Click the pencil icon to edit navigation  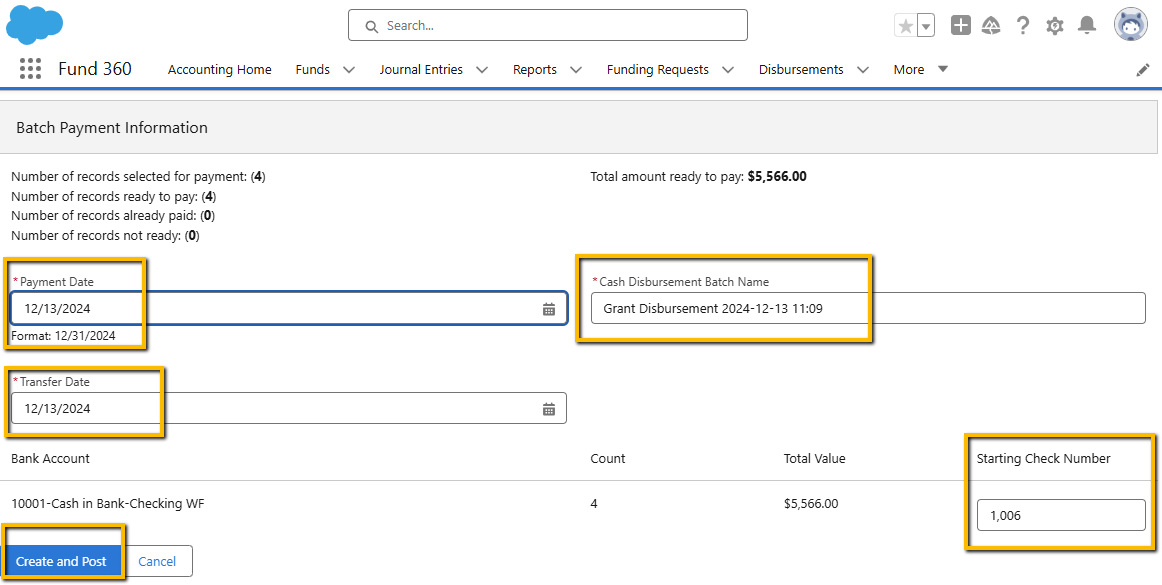(1143, 70)
